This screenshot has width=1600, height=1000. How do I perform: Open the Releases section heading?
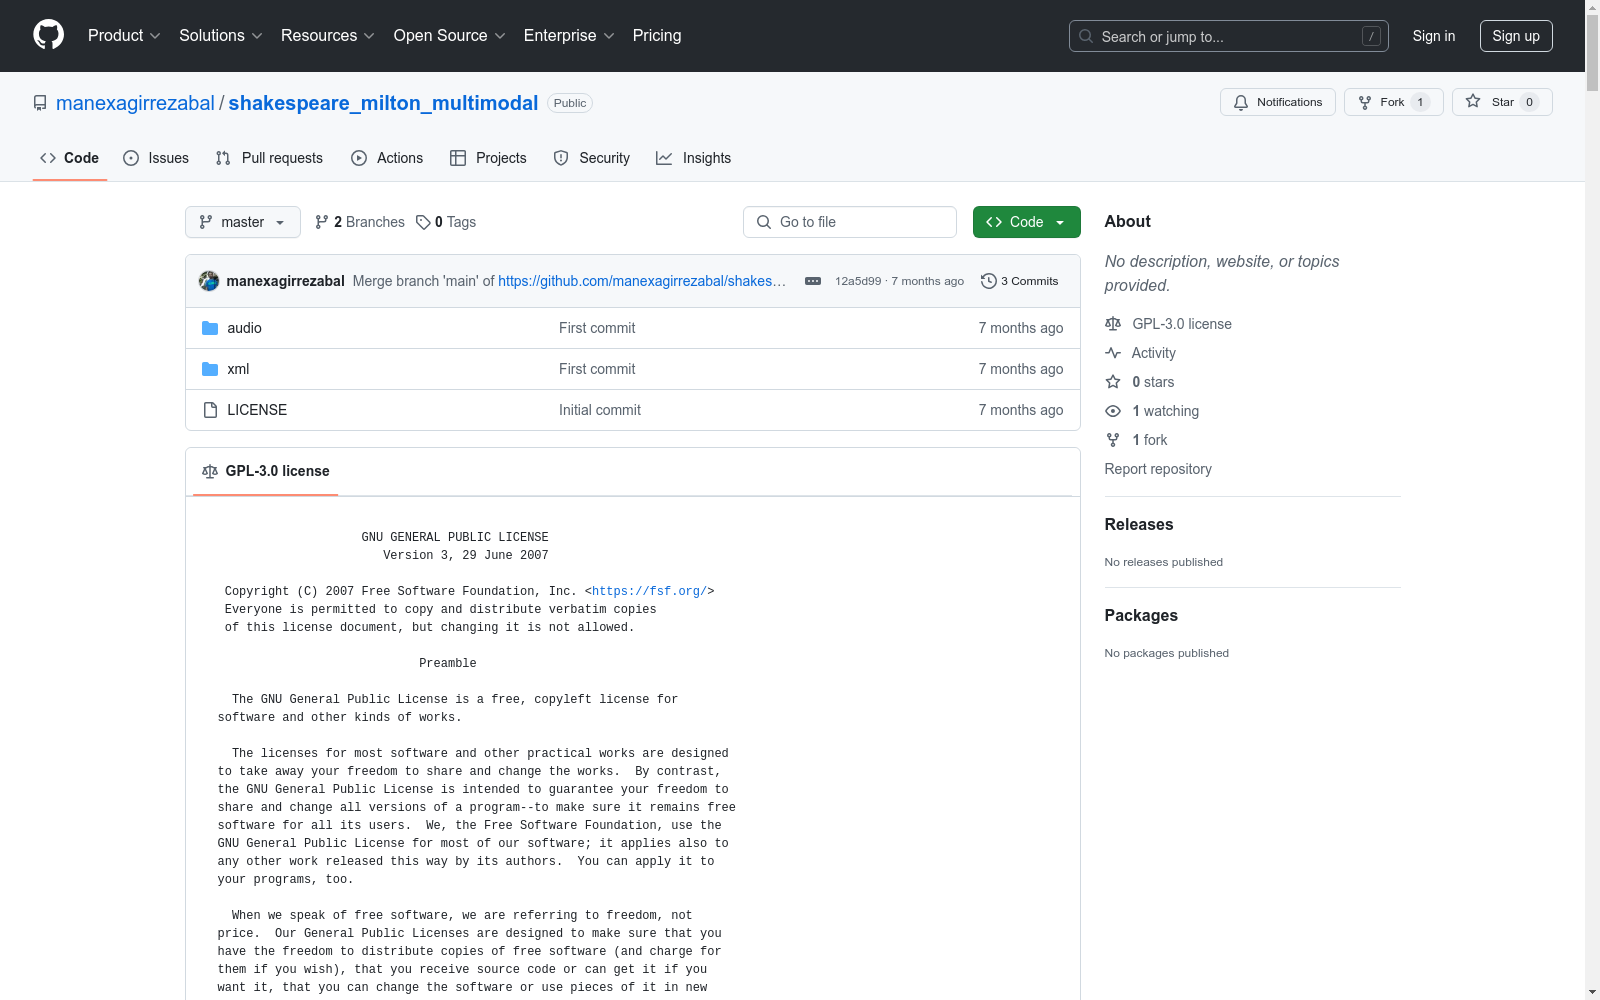(x=1139, y=524)
